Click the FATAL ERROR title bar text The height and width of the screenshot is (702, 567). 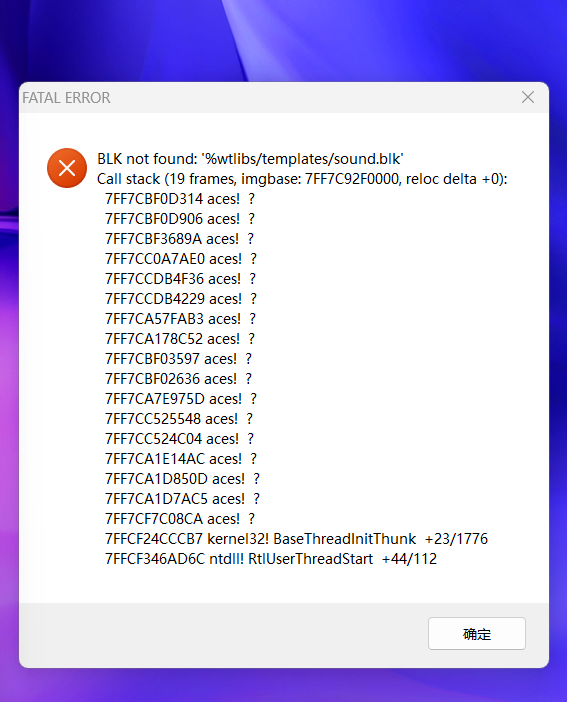[x=66, y=98]
